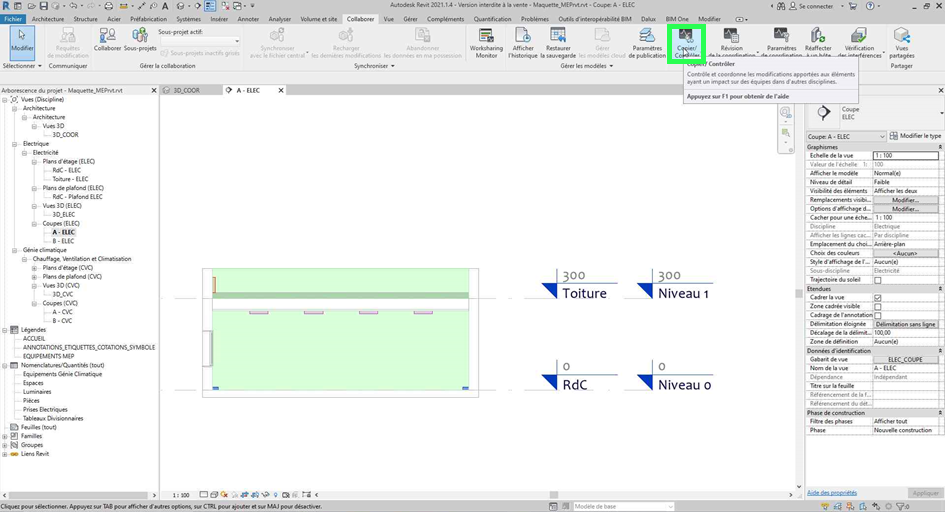Select B - ELEC section in project browser

(x=63, y=241)
